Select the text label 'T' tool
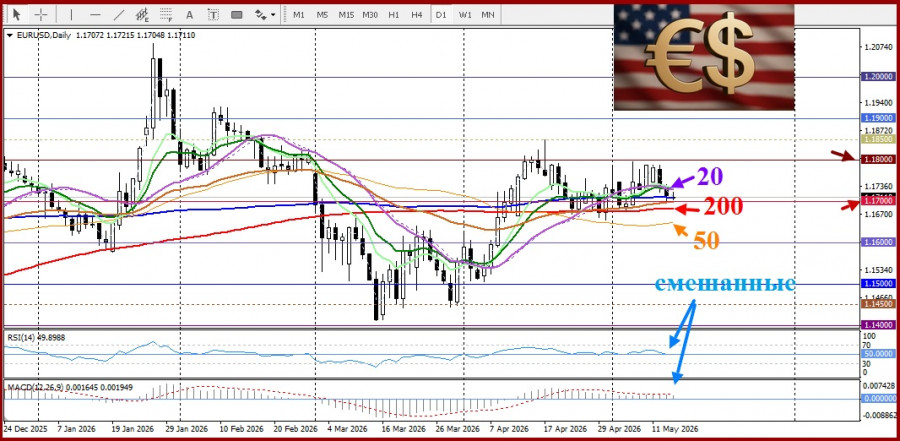 [213, 15]
